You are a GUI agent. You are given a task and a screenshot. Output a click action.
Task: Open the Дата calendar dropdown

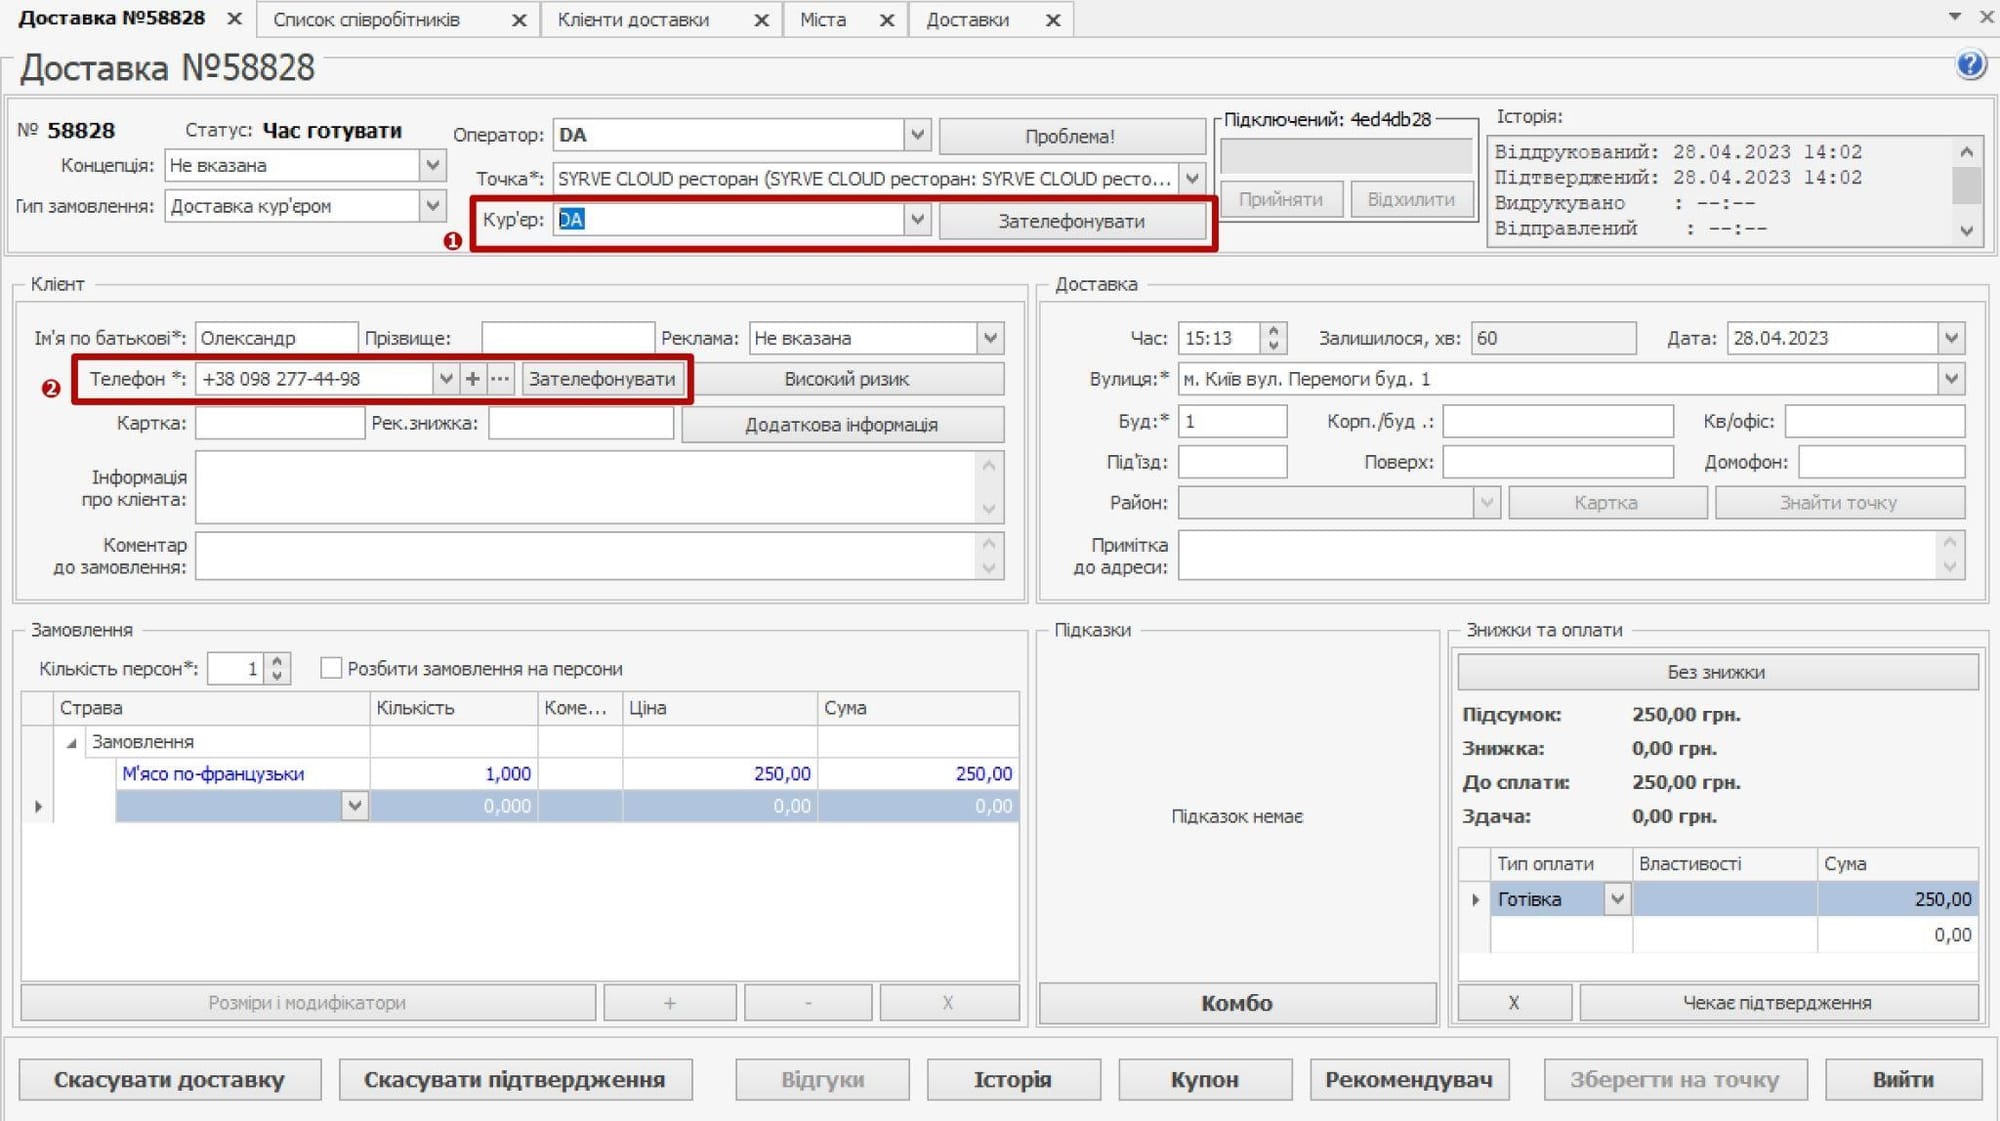1951,338
